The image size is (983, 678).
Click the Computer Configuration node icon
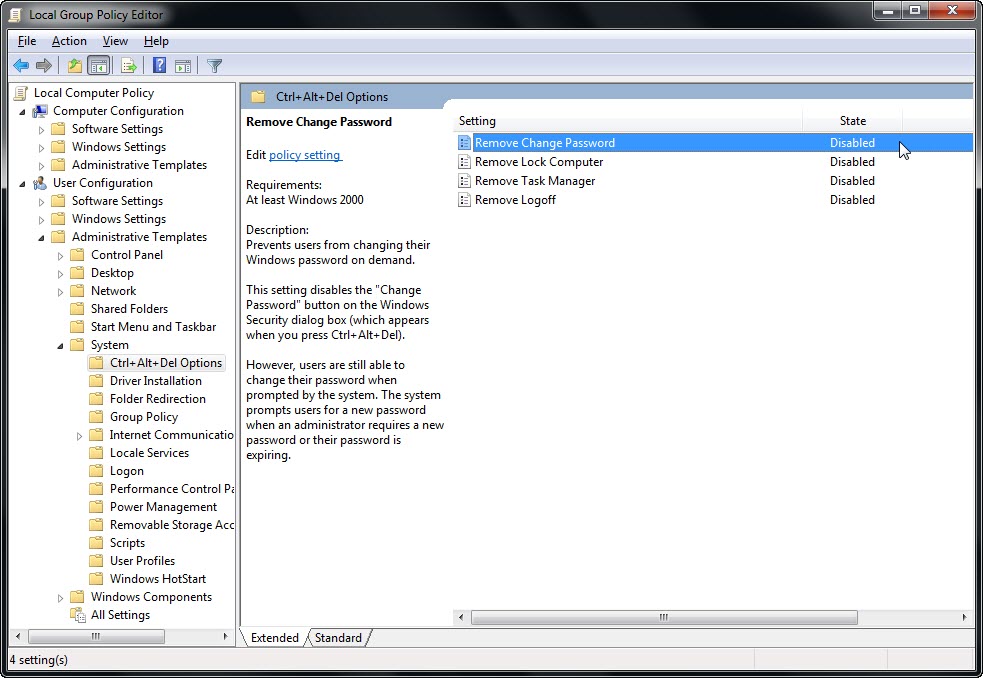(x=40, y=111)
